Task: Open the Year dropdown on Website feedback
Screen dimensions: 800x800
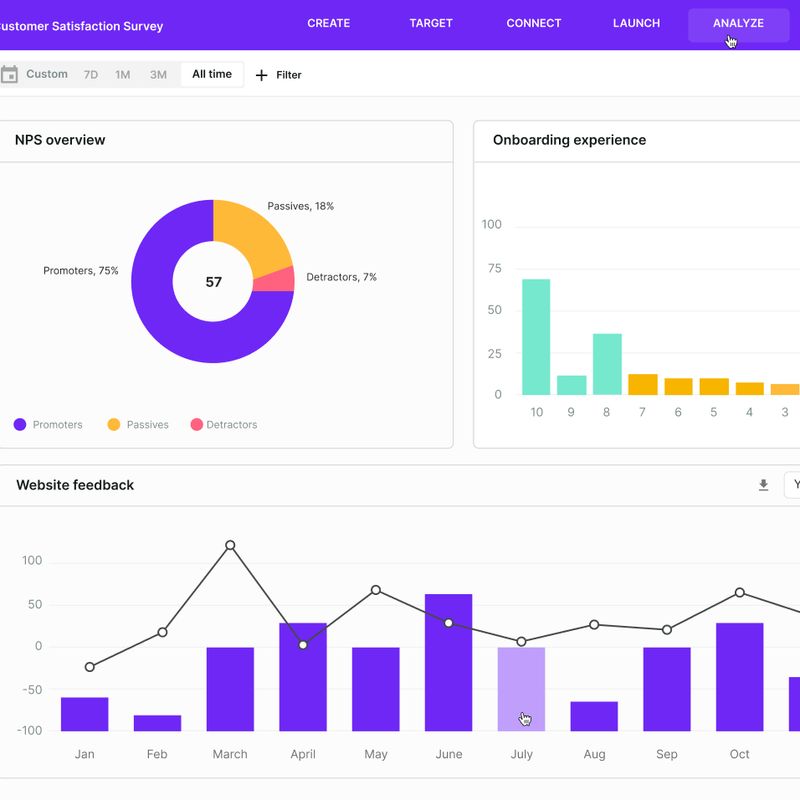Action: click(x=795, y=484)
